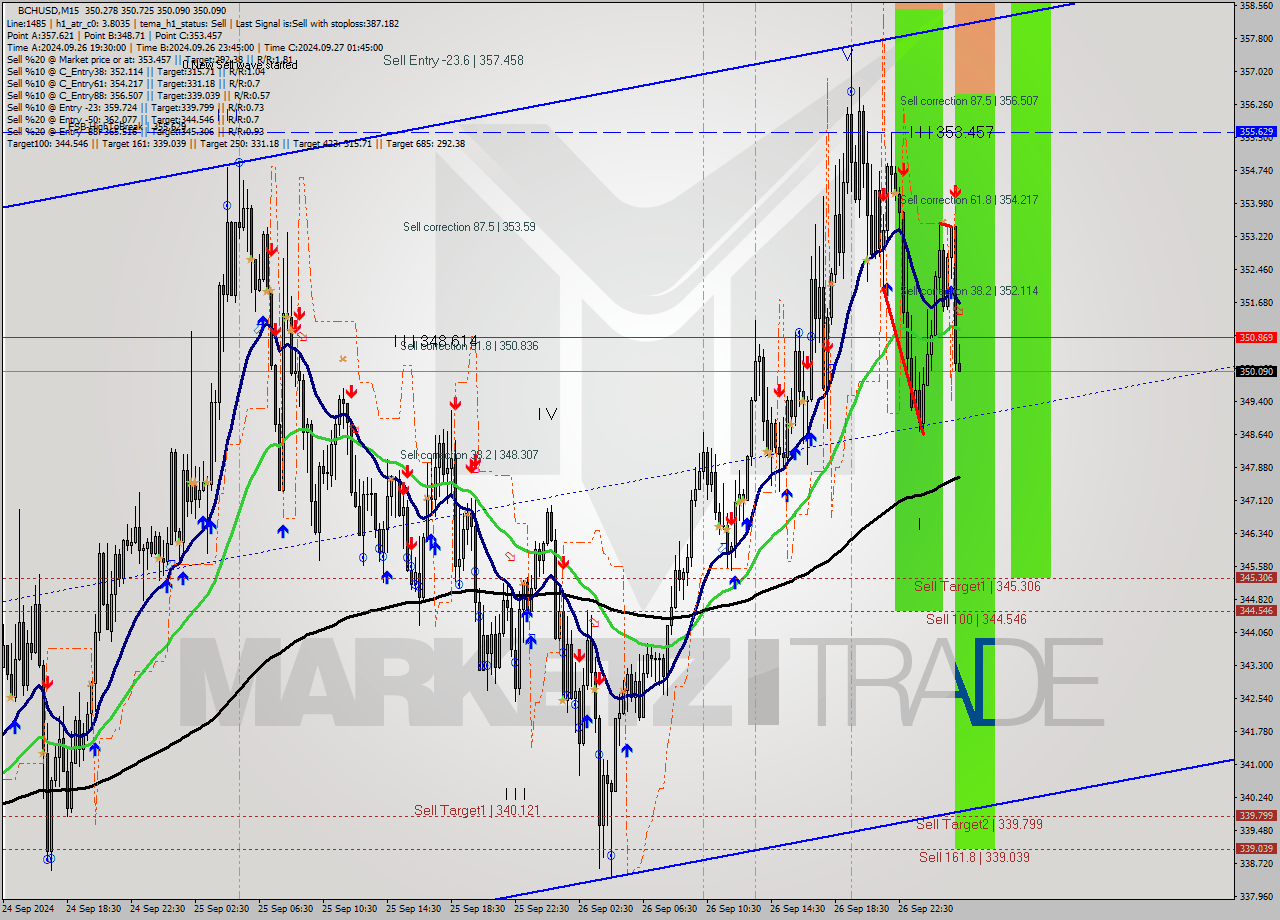Select the '24 Sep 18:30' time label
This screenshot has height=920, width=1280.
point(93,909)
